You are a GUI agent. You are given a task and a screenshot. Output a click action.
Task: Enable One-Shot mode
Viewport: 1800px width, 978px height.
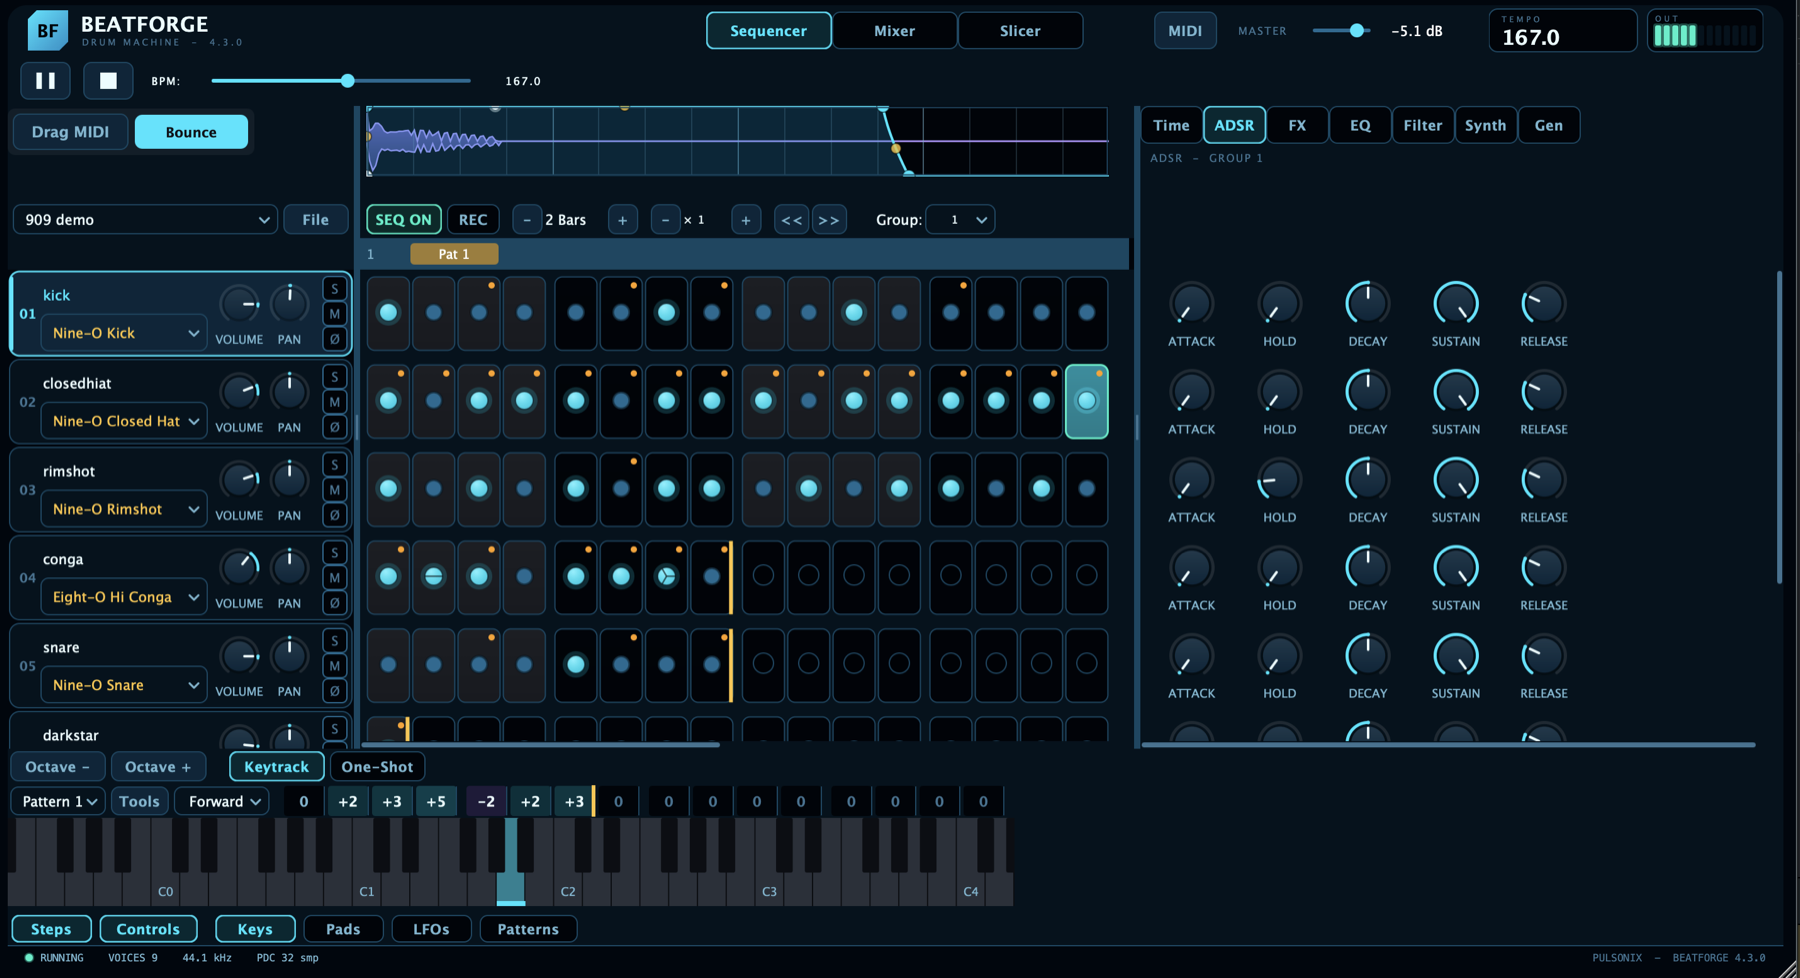[377, 767]
